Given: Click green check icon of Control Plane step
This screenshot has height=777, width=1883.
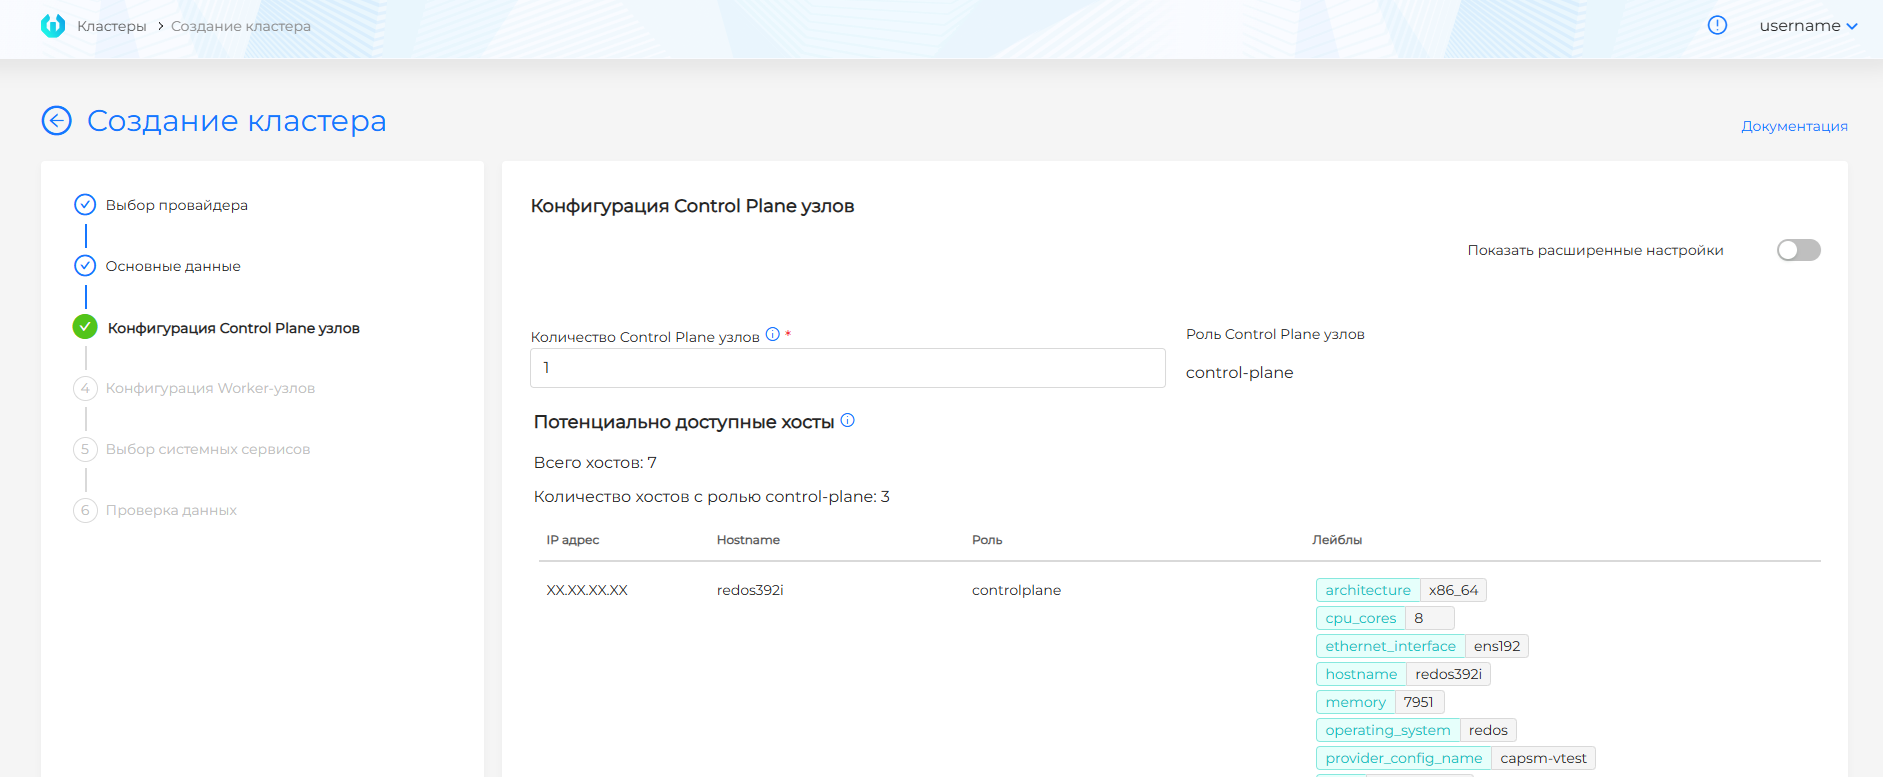Looking at the screenshot, I should tap(85, 327).
